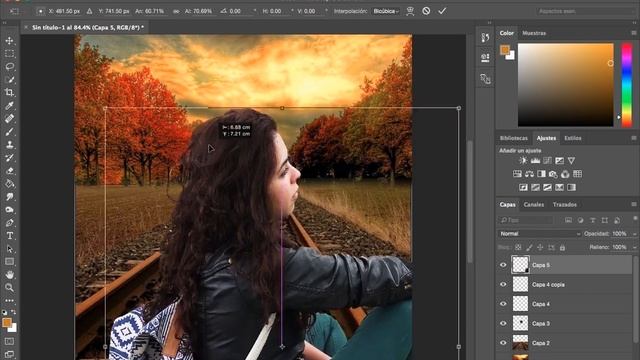Screen dimensions: 640x360
Task: Select the Path Selection tool
Action: (x=9, y=249)
